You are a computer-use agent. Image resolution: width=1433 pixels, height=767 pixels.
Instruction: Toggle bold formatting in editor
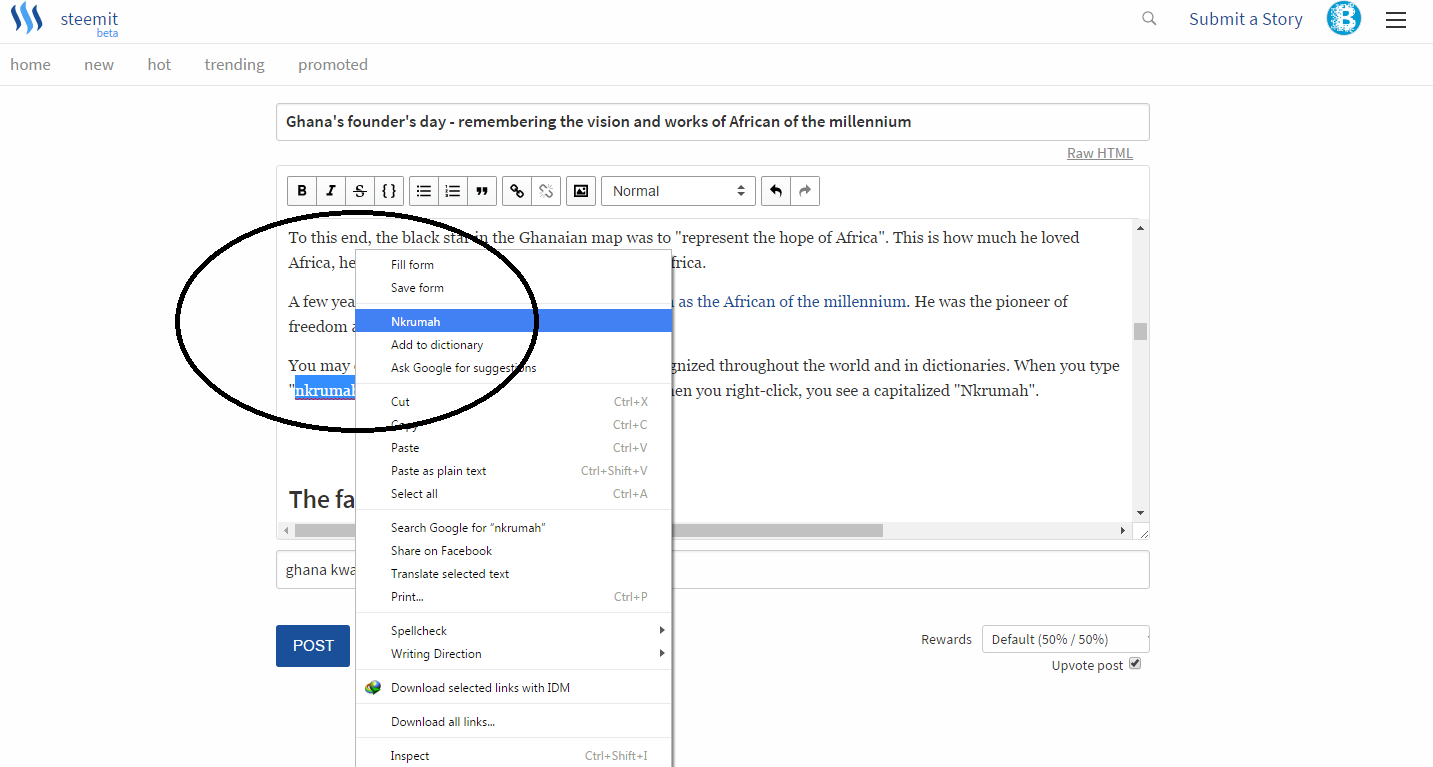302,191
